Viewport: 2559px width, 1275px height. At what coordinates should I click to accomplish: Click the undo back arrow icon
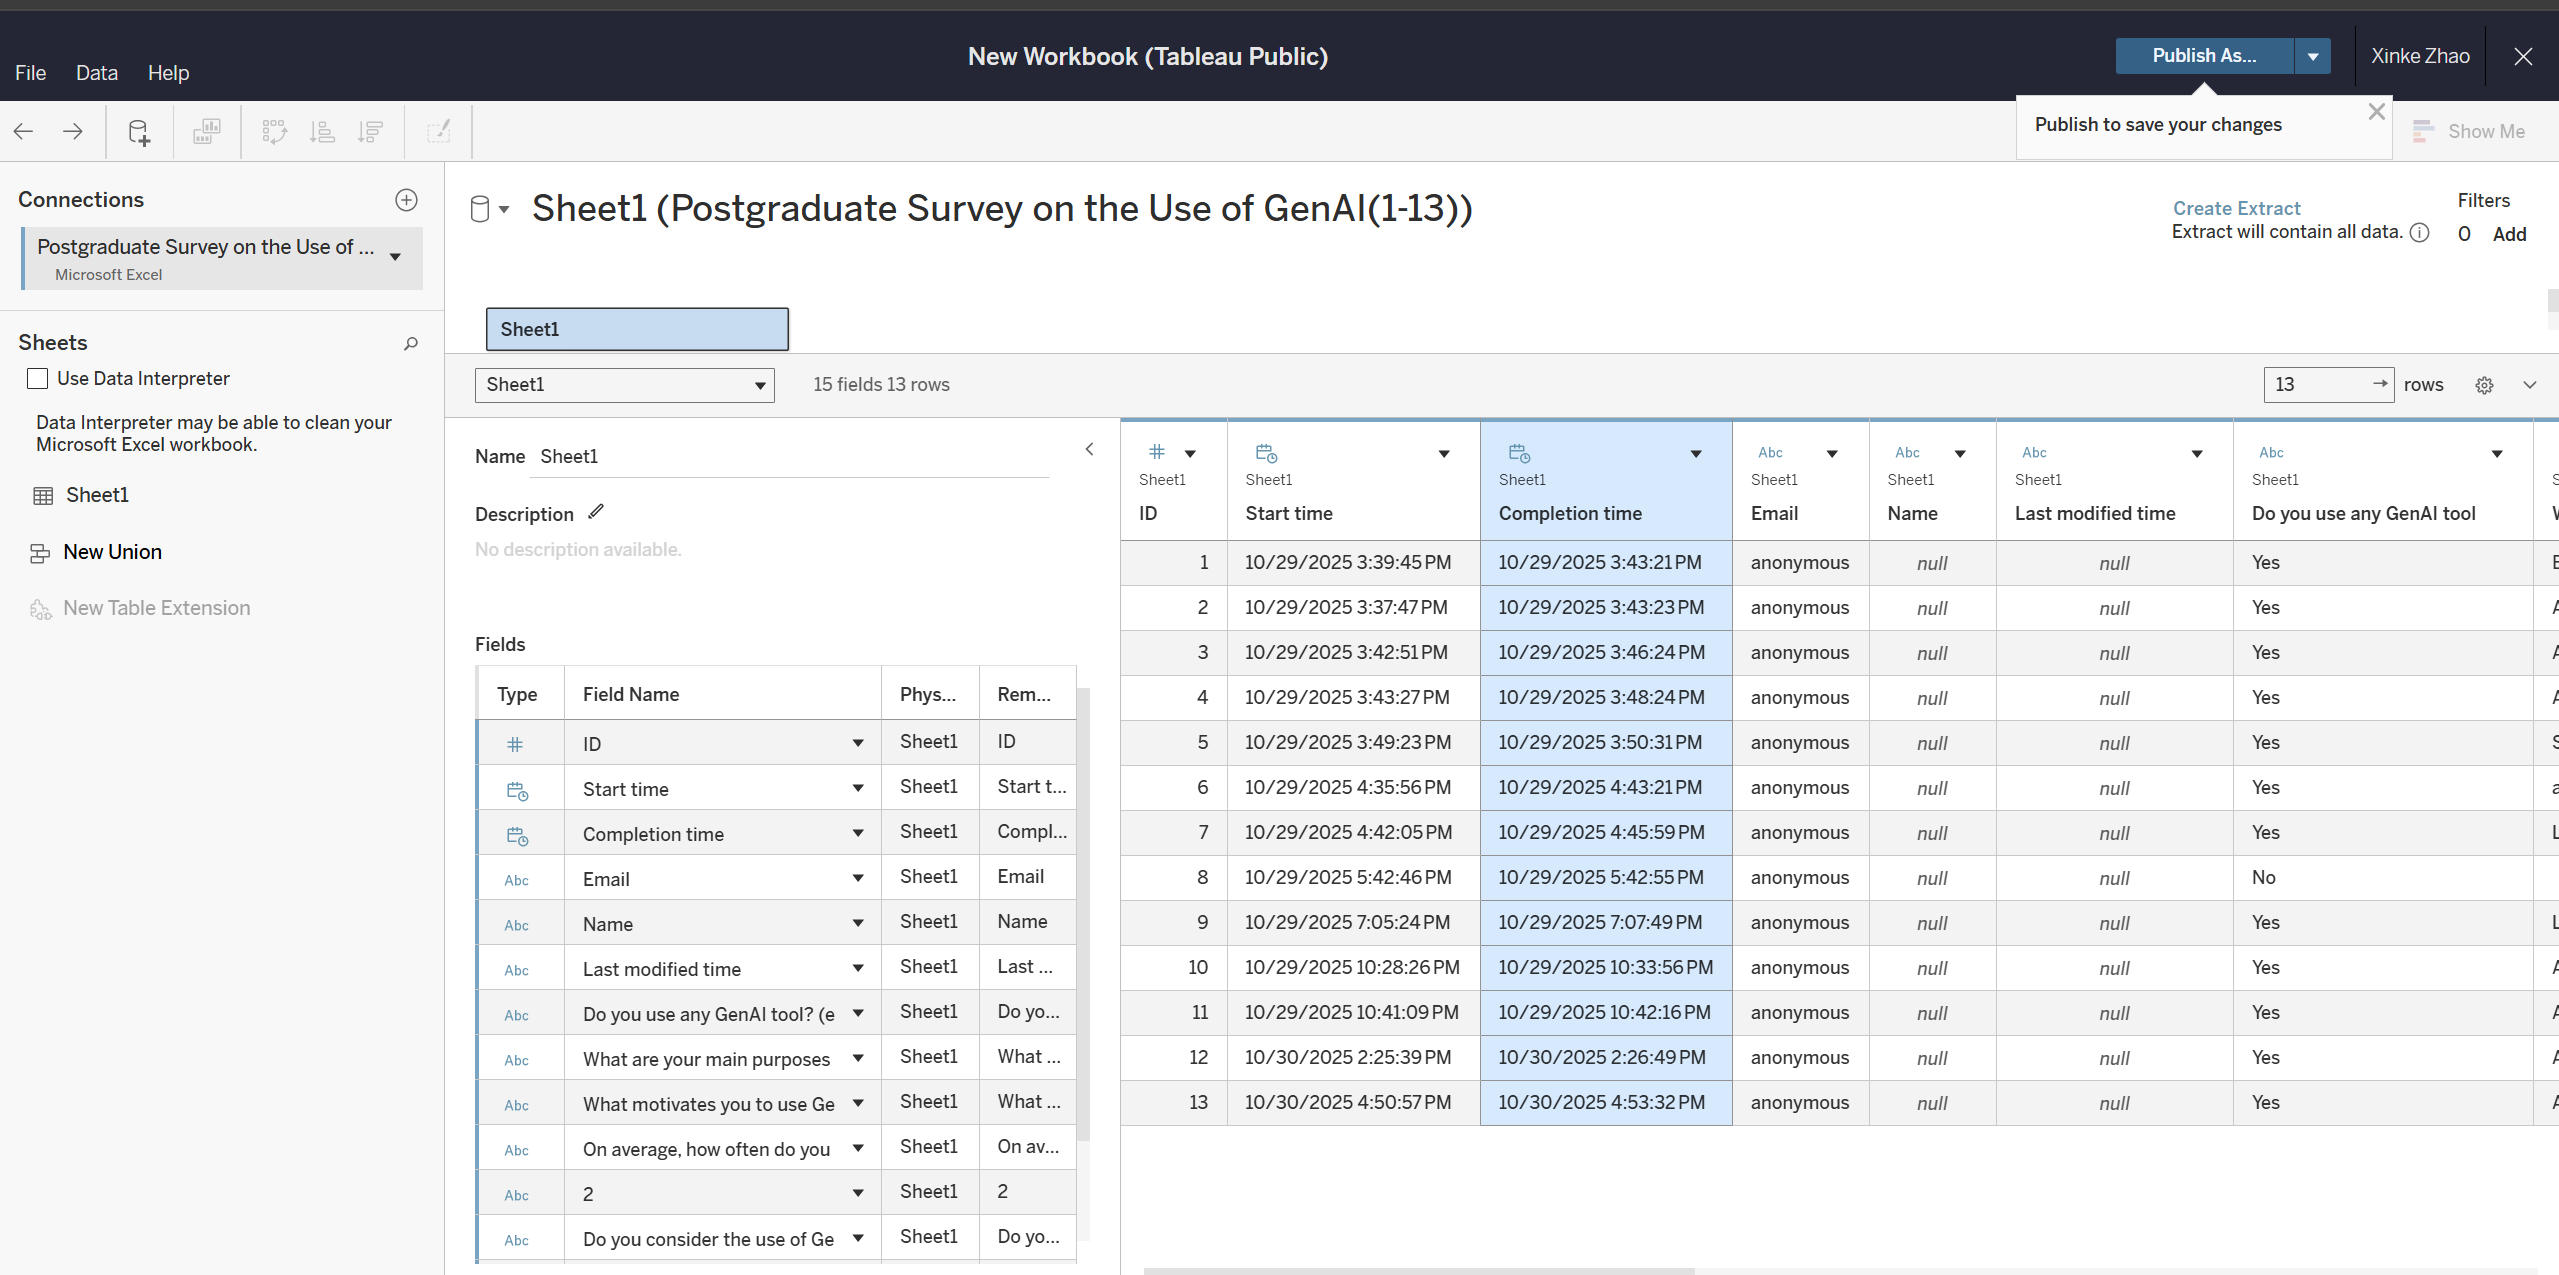24,131
